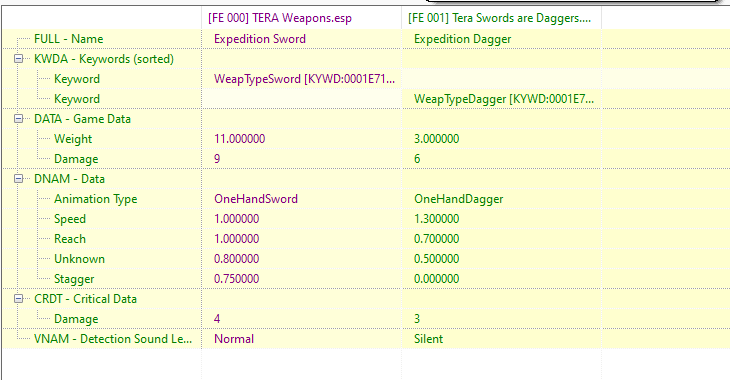This screenshot has width=730, height=380.
Task: Click the Reach value 1.000000 for TERA Weapons
Action: (x=237, y=239)
